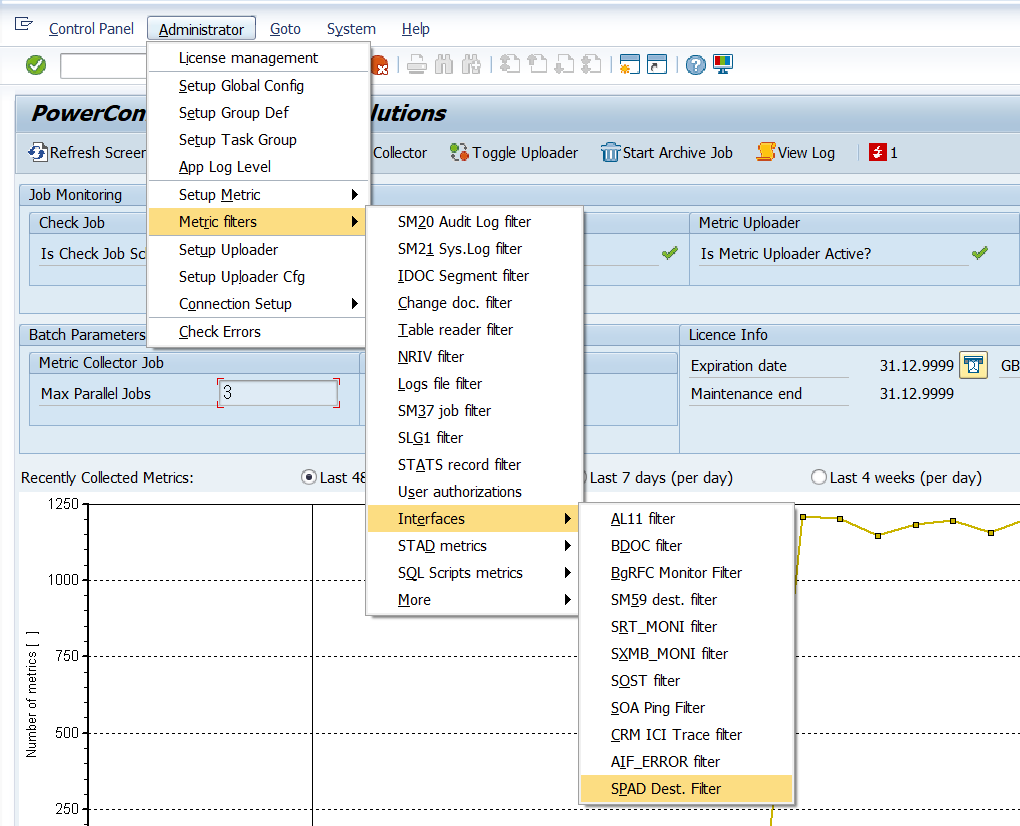Select SM59 dest. filter from Interfaces
The height and width of the screenshot is (826, 1020).
click(664, 600)
